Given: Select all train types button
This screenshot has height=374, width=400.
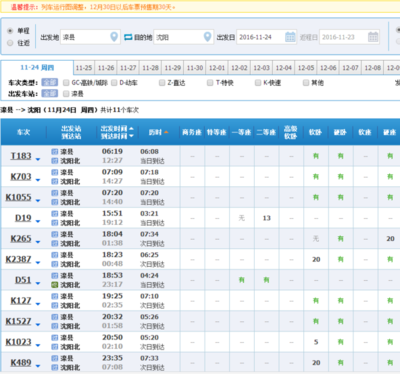Looking at the screenshot, I should pyautogui.click(x=50, y=82).
